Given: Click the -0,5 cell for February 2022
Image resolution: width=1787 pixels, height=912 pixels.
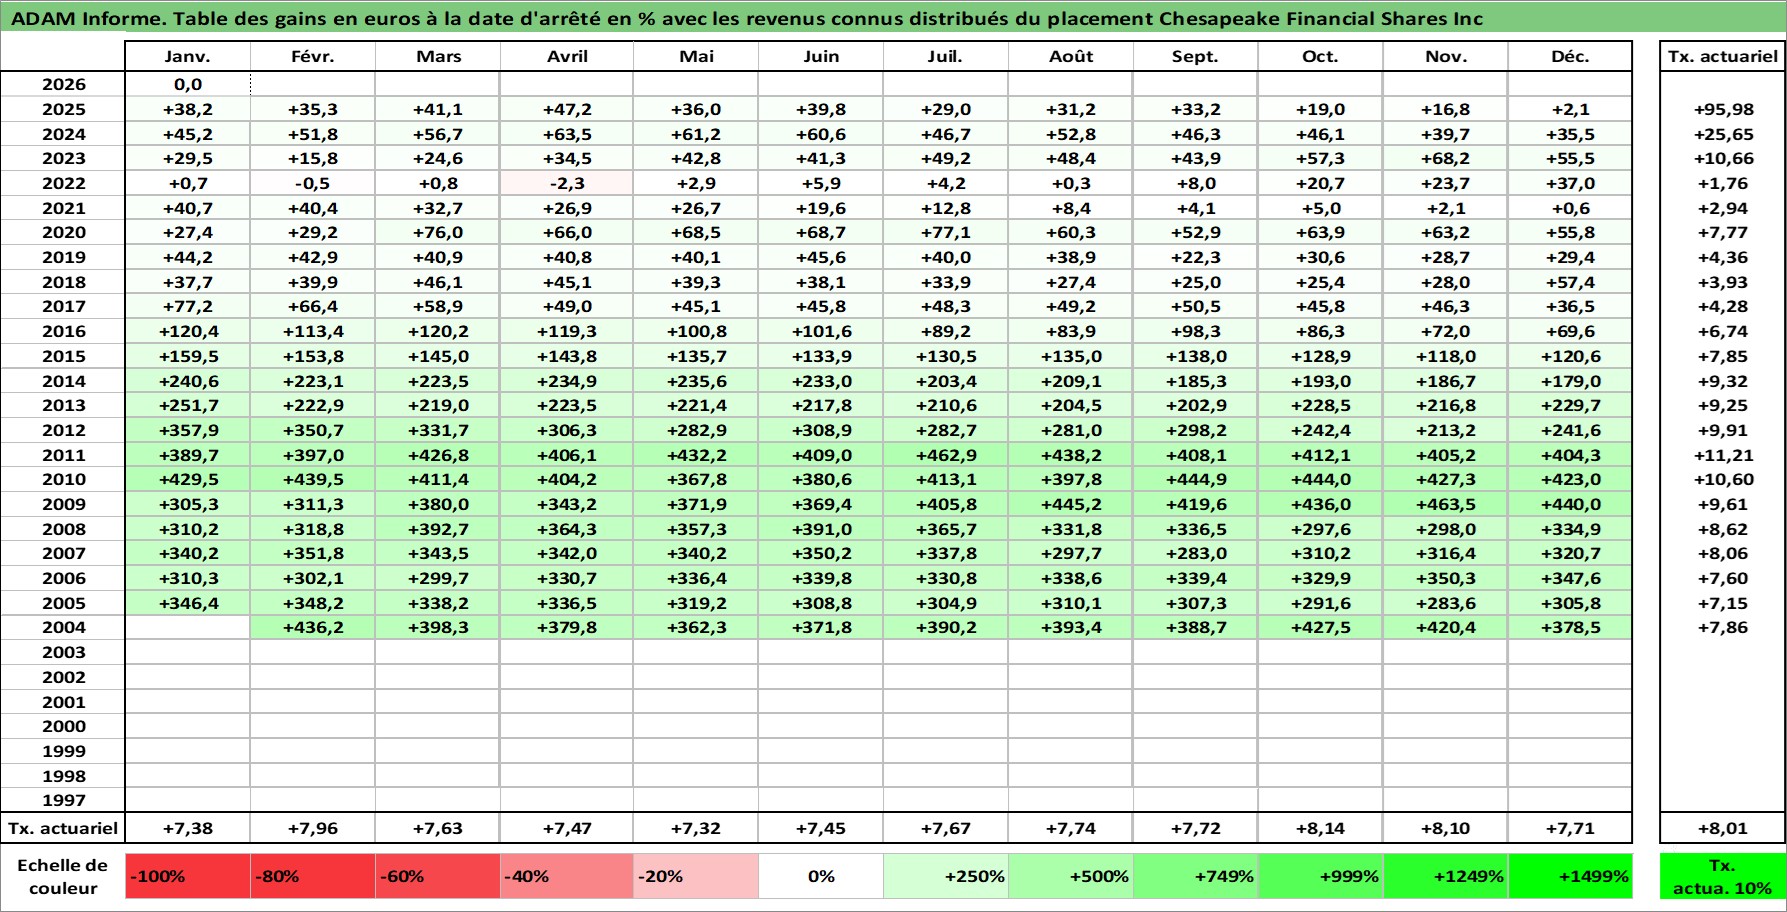Looking at the screenshot, I should [313, 183].
